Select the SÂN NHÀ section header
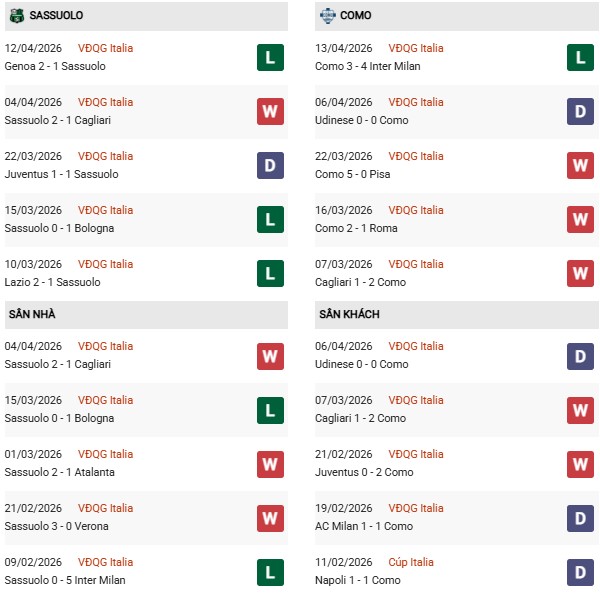Image resolution: width=600 pixels, height=593 pixels. click(32, 314)
